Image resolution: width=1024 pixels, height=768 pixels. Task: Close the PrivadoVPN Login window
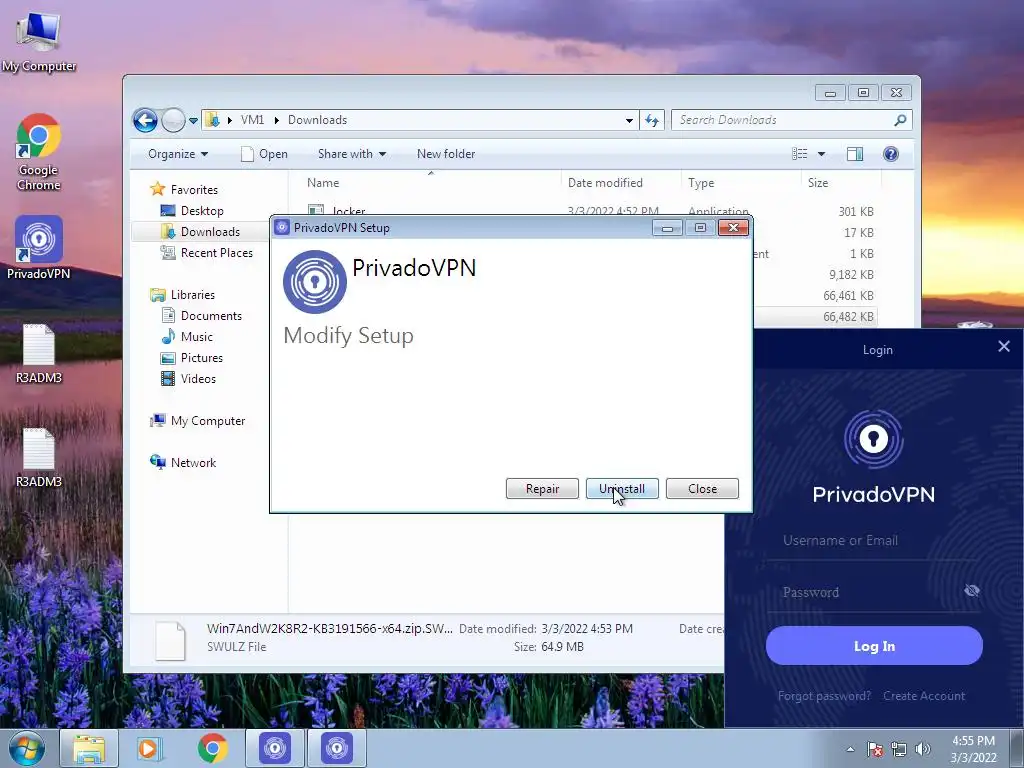(1004, 346)
